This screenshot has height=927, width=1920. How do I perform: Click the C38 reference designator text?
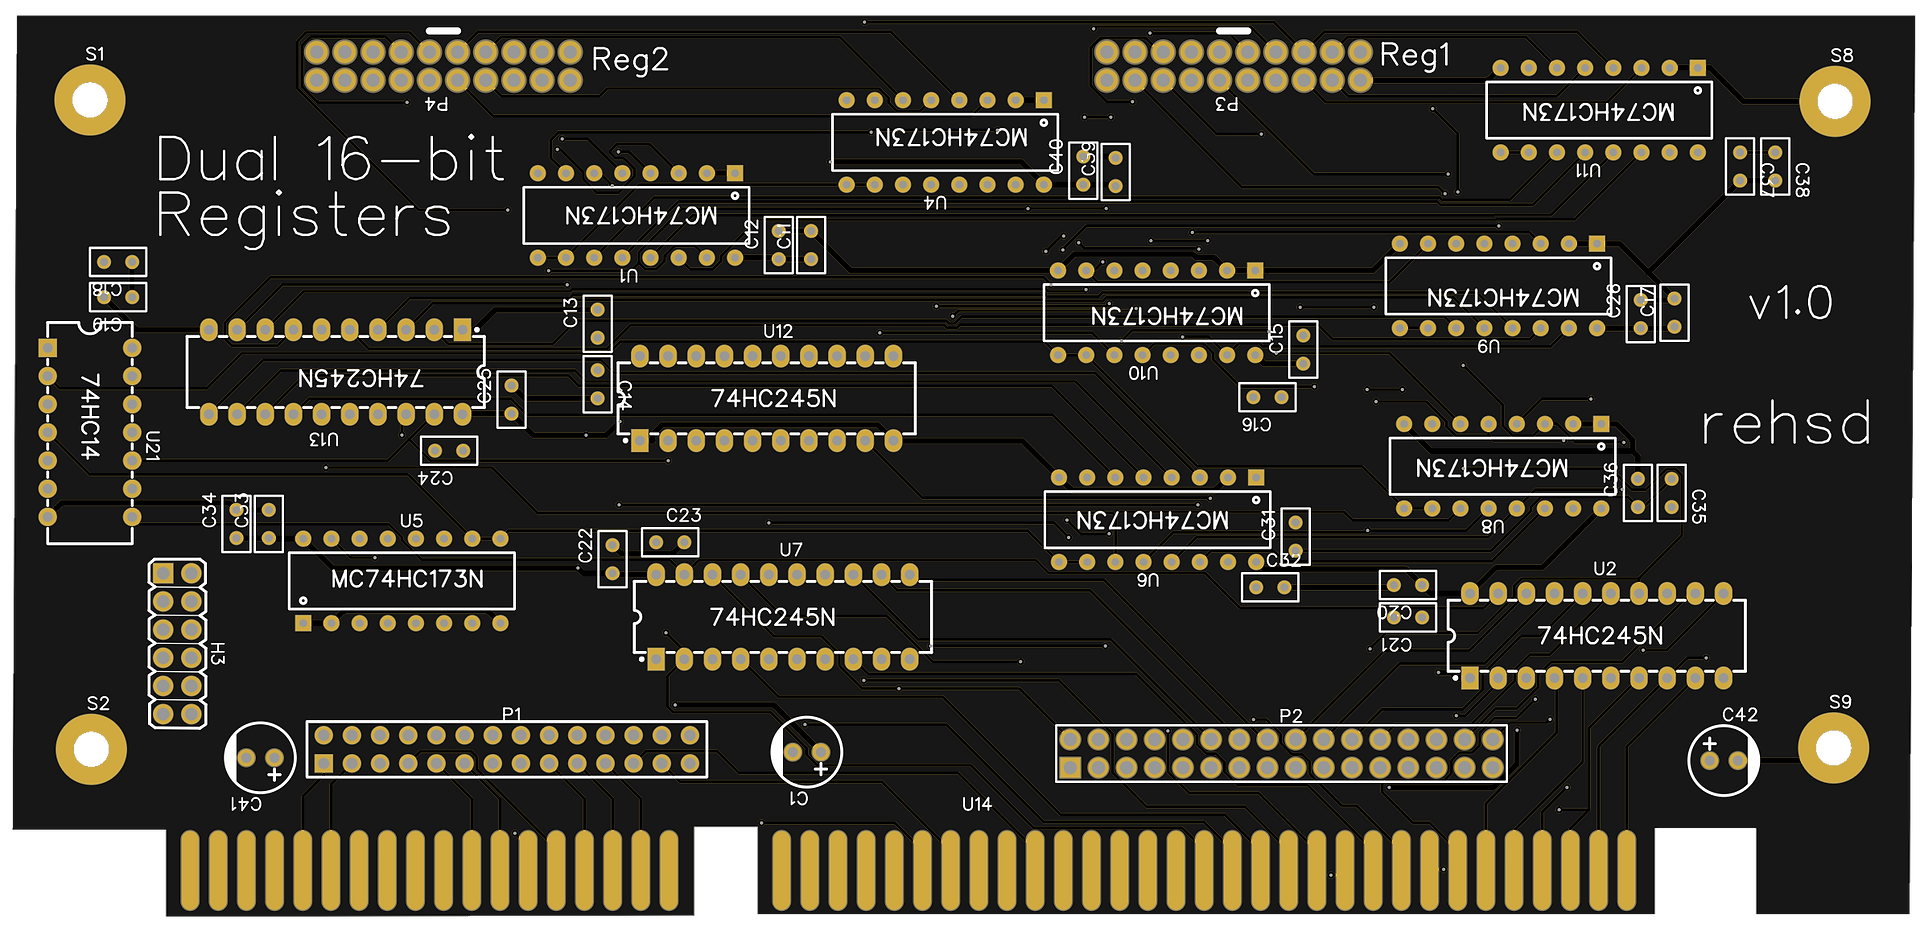1802,180
